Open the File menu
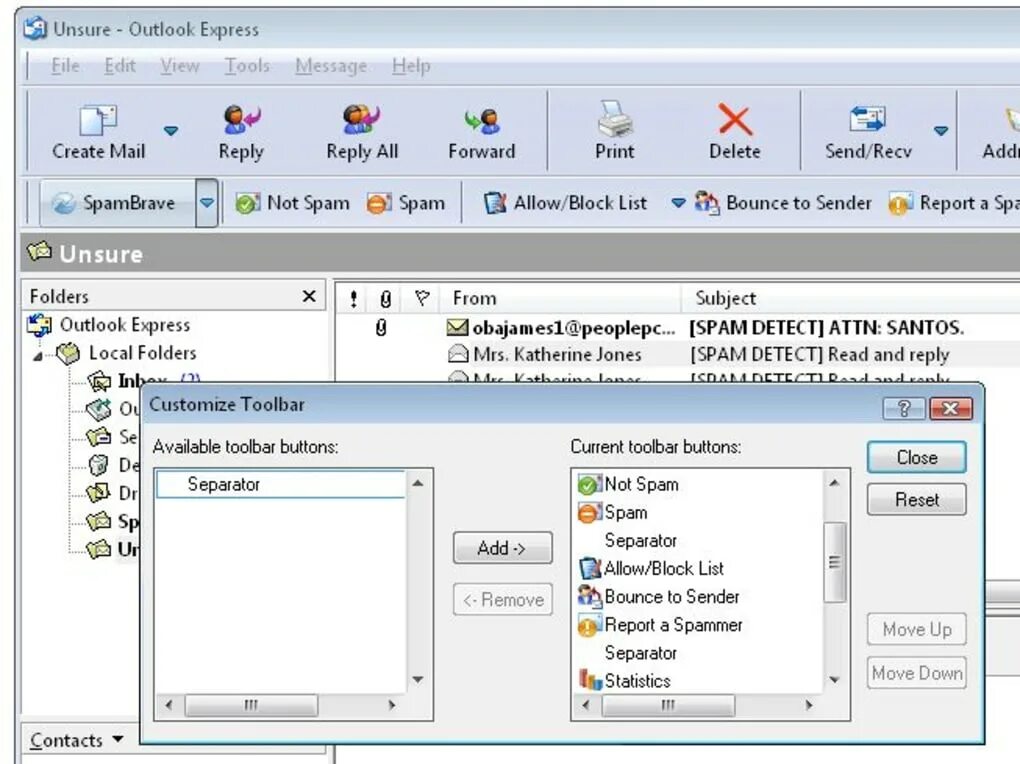Image resolution: width=1020 pixels, height=764 pixels. (65, 66)
